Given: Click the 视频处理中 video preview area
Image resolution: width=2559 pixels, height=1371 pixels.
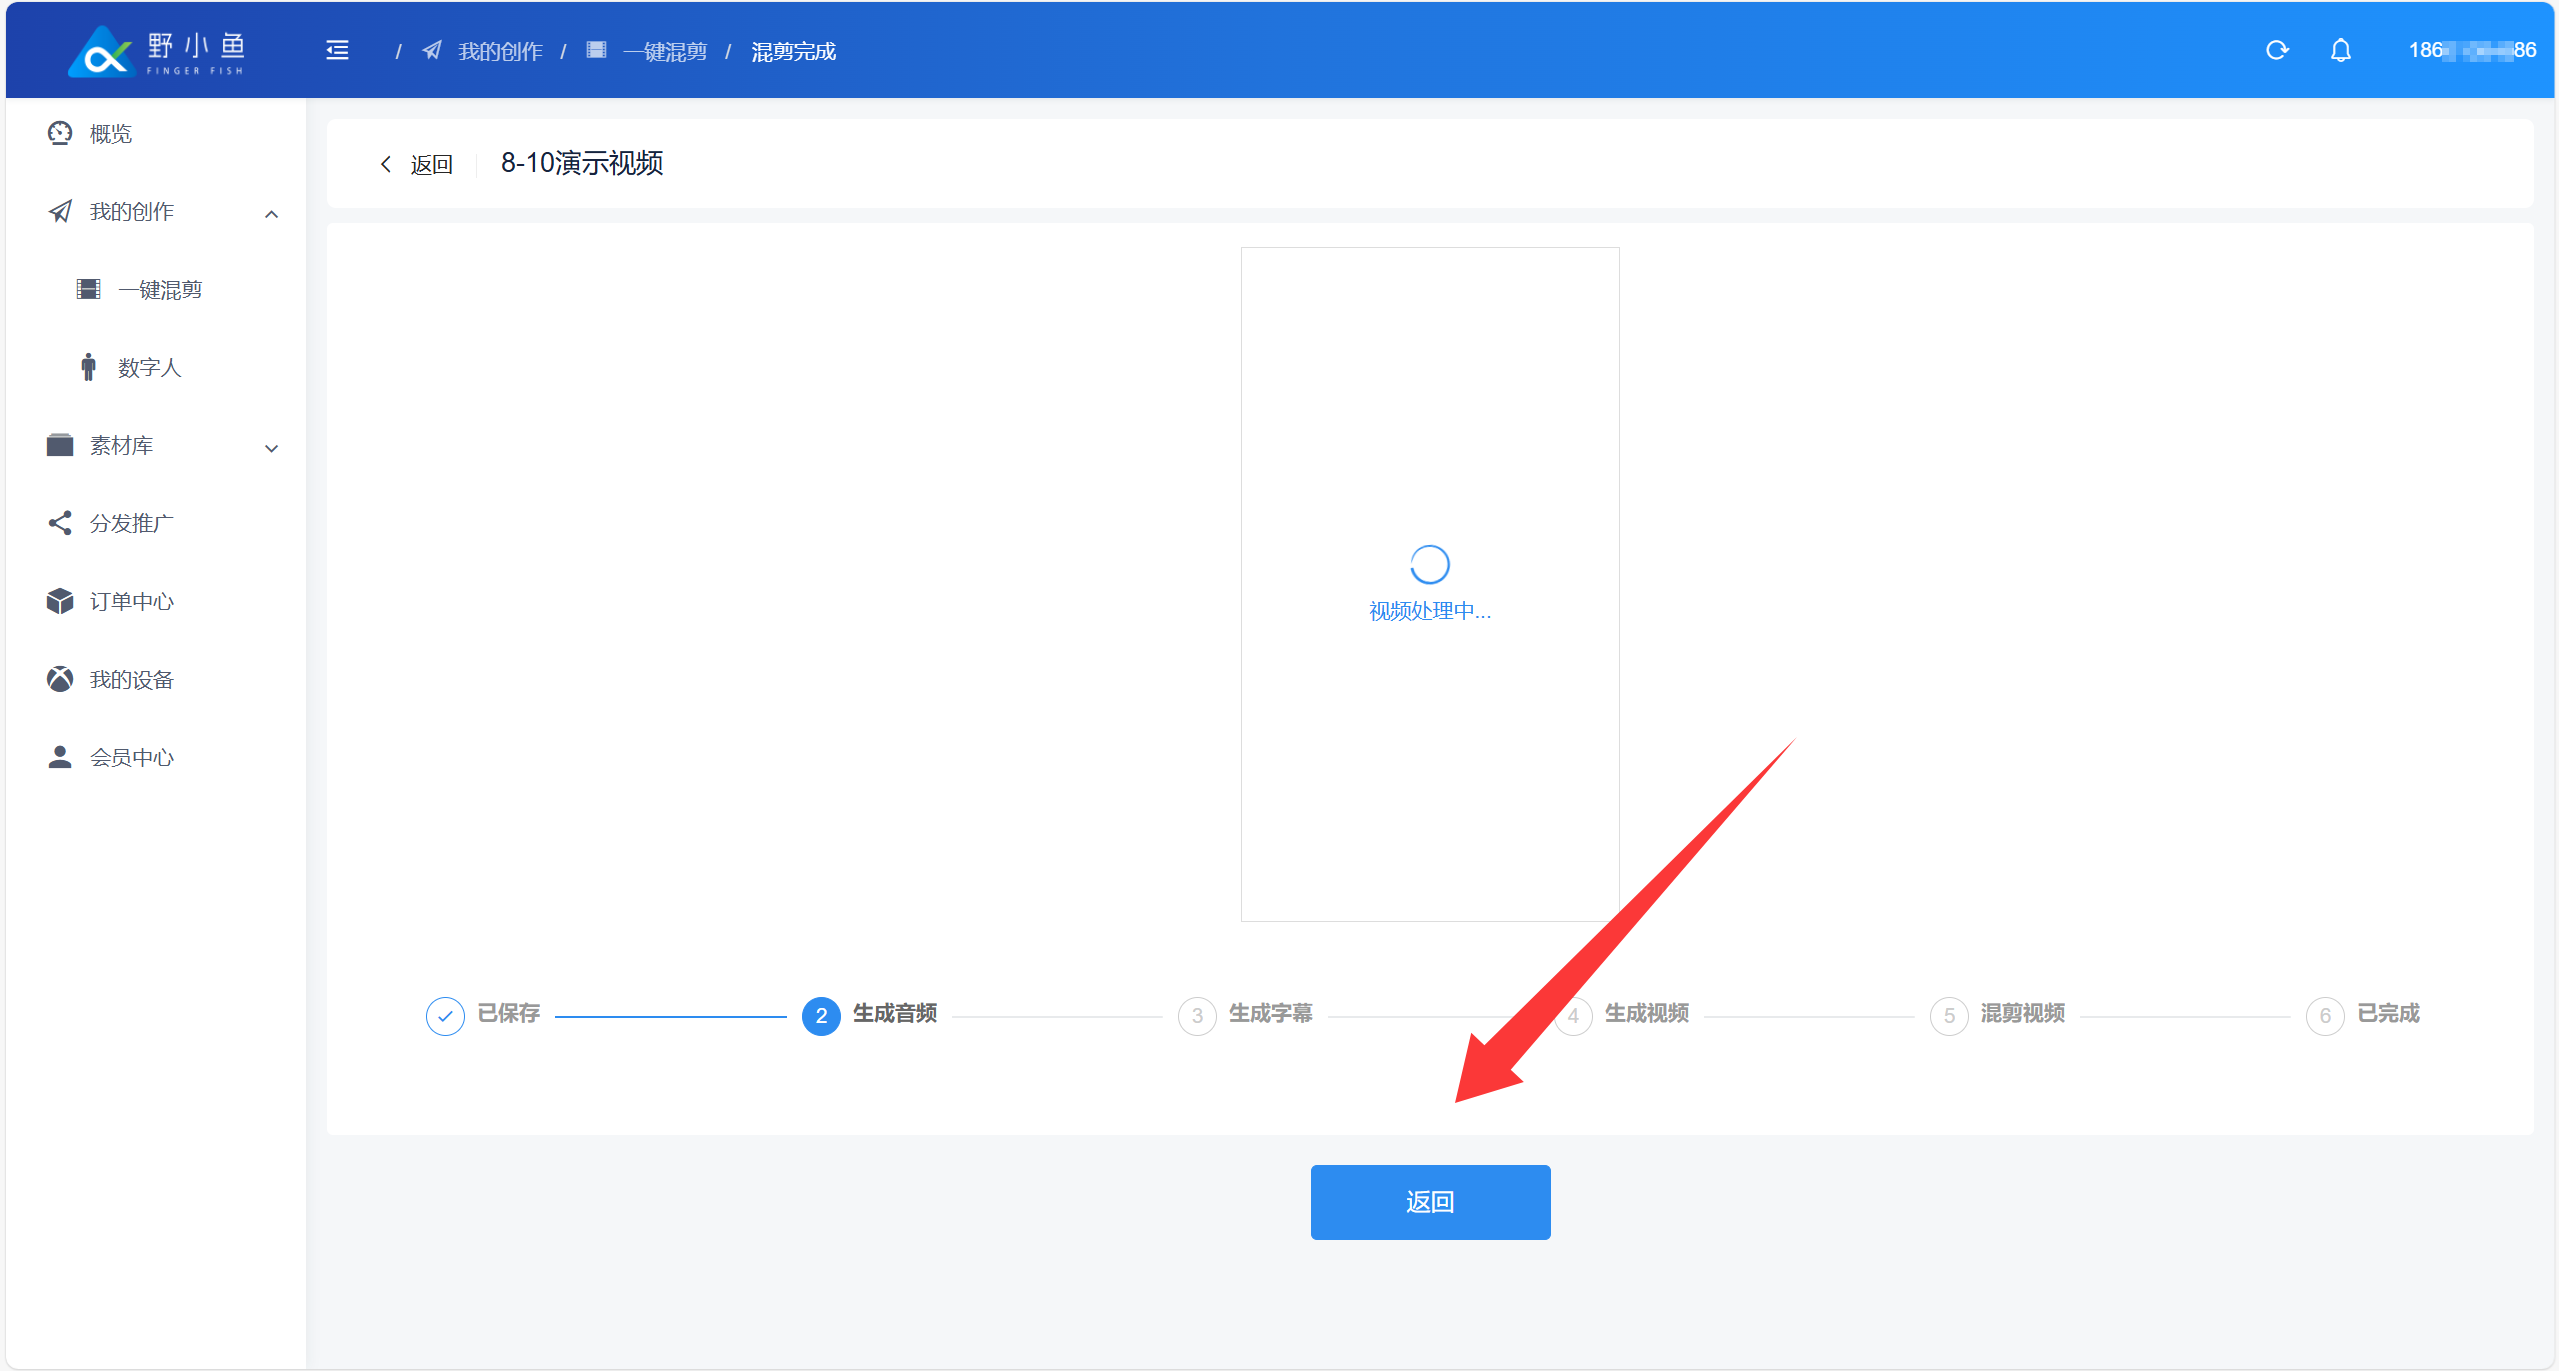Looking at the screenshot, I should (1429, 583).
